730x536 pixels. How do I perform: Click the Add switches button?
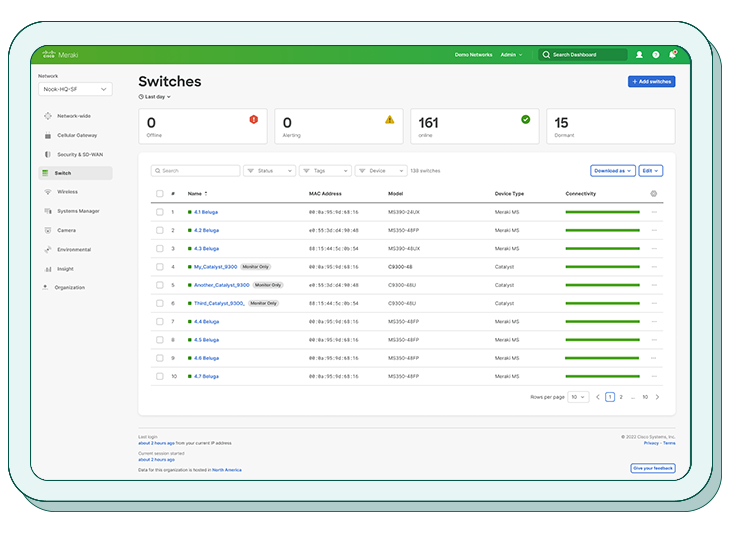tap(651, 81)
